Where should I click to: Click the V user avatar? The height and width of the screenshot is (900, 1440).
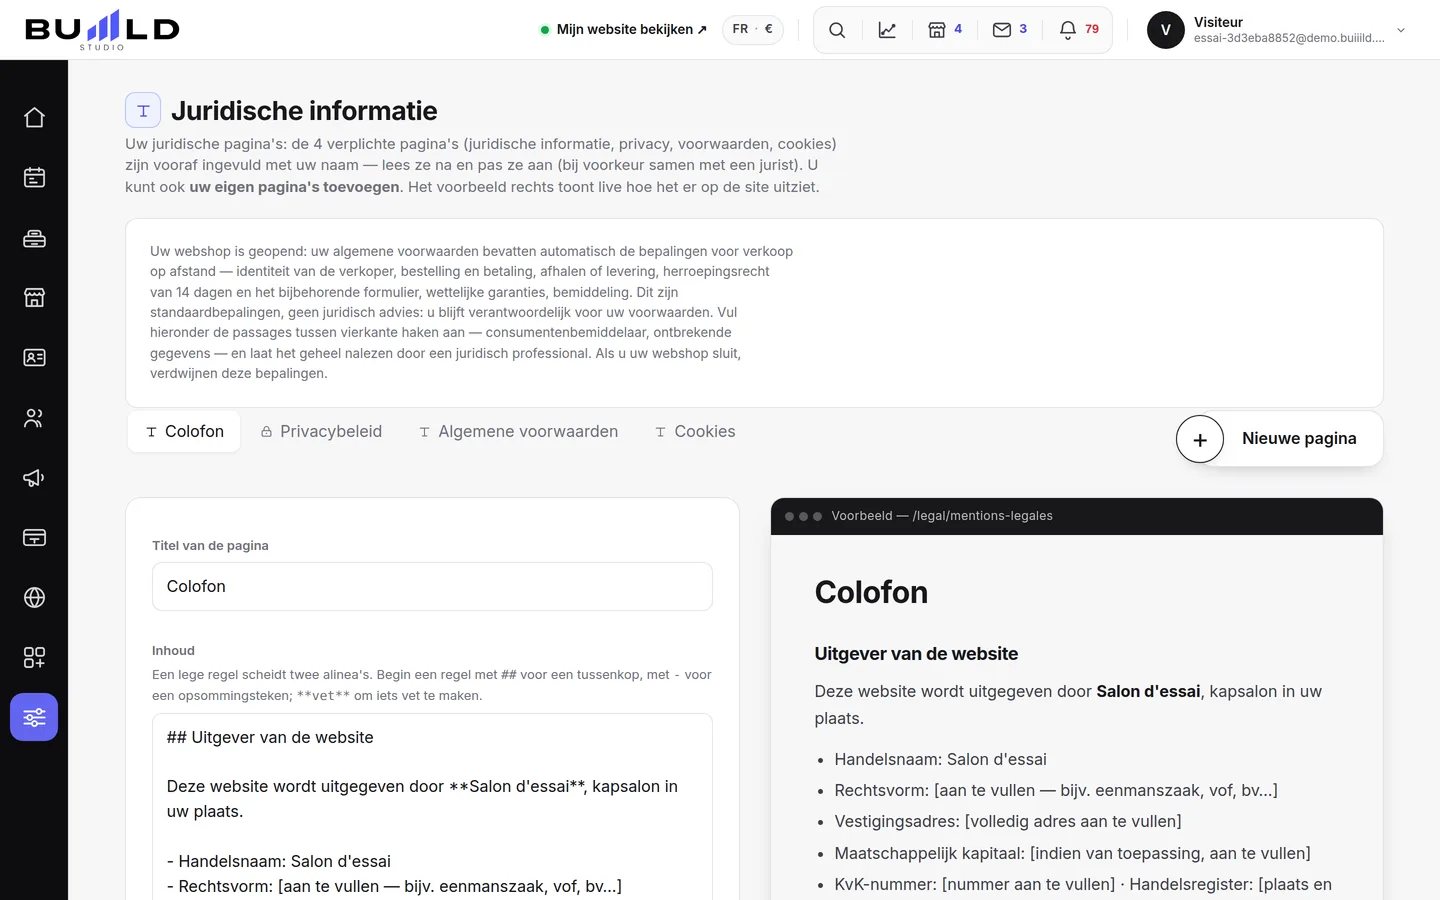(1166, 30)
